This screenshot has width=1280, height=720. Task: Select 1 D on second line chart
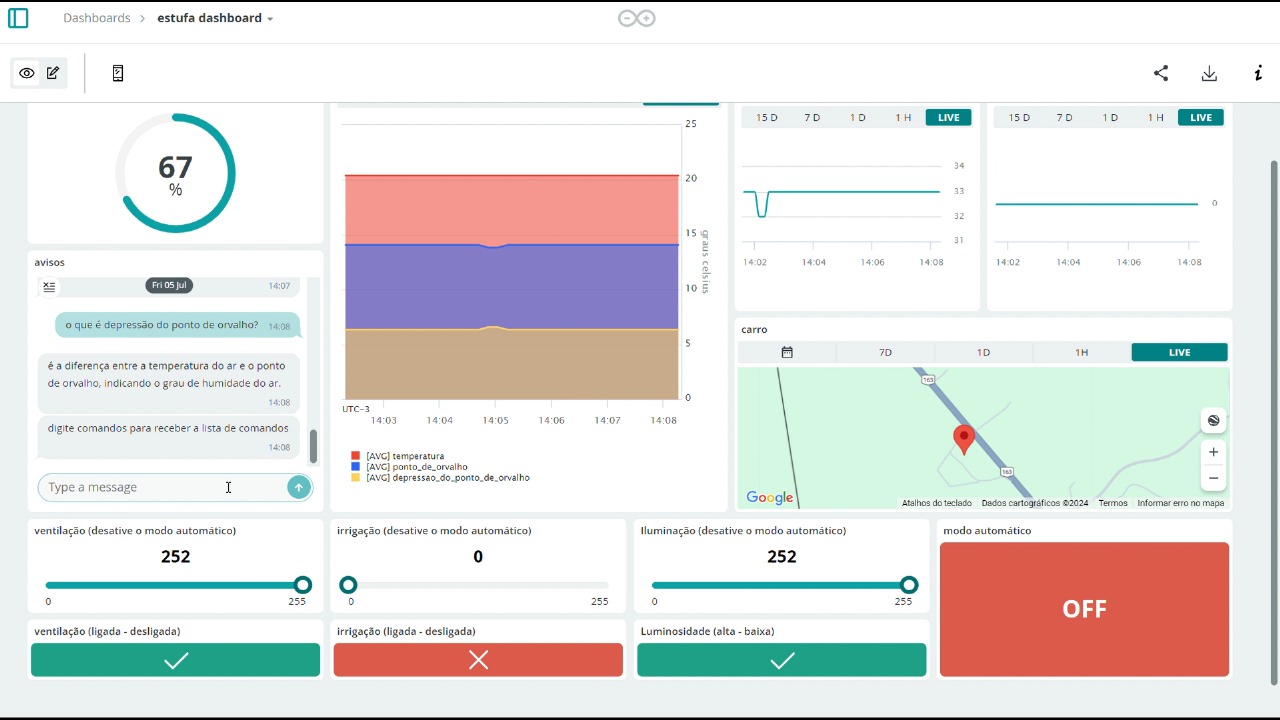pos(1110,118)
